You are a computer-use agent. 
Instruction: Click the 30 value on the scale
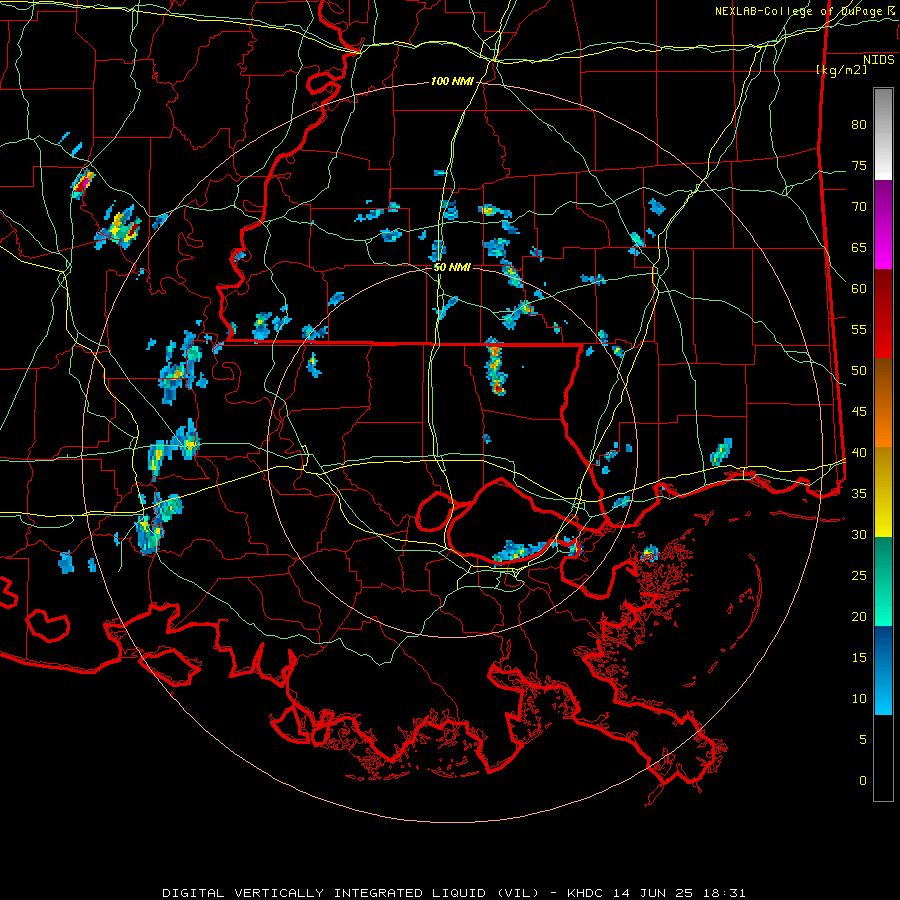click(859, 535)
